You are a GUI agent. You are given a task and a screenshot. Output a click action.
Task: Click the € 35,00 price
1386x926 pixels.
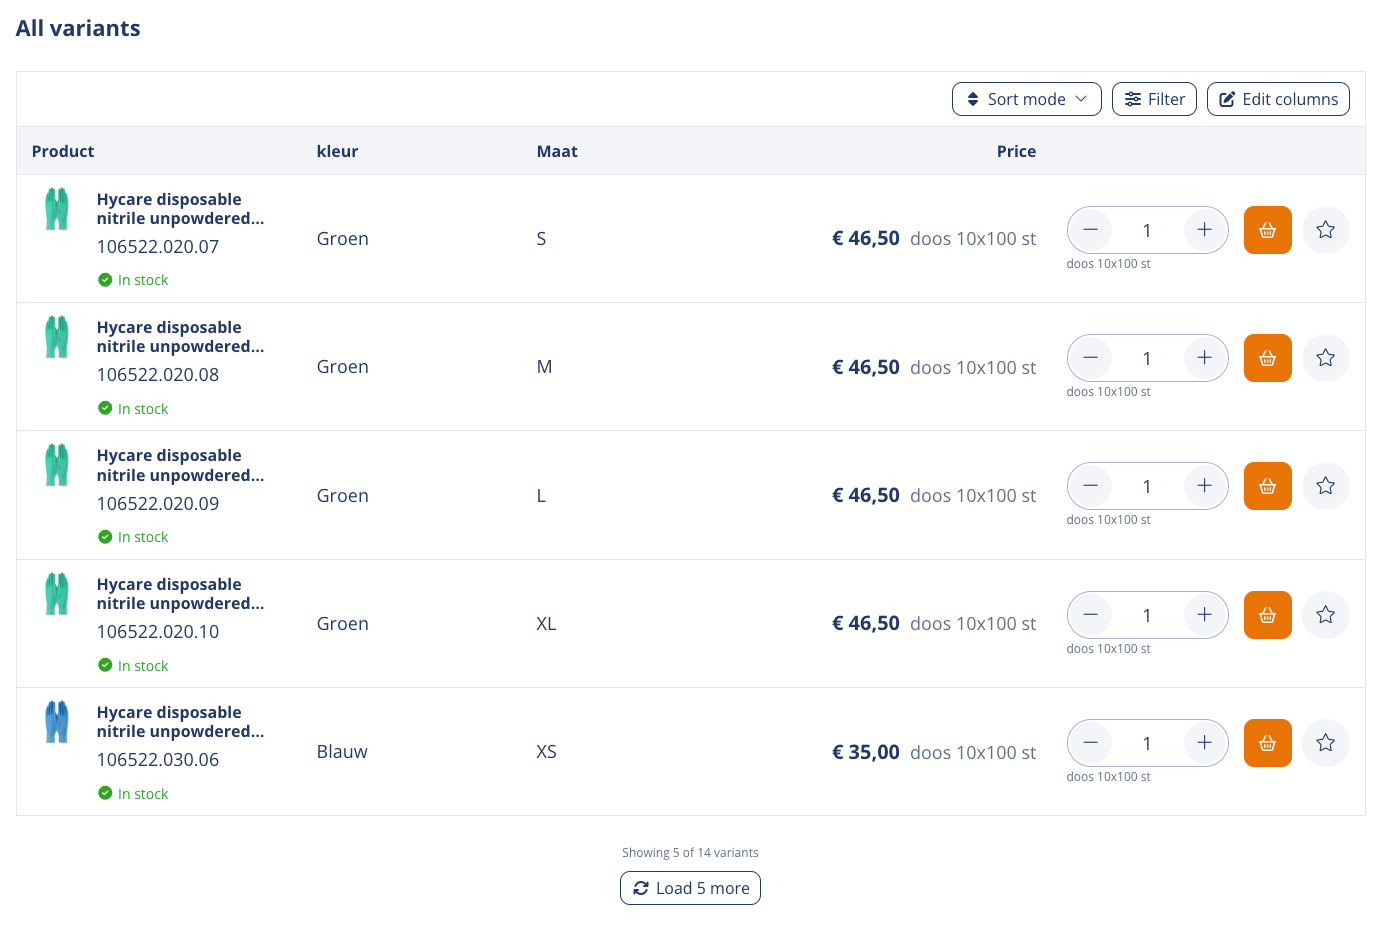click(x=866, y=752)
